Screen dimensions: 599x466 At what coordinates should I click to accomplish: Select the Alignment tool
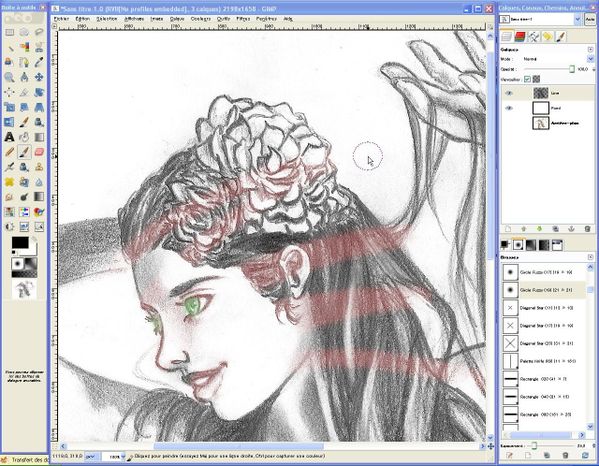pyautogui.click(x=10, y=92)
